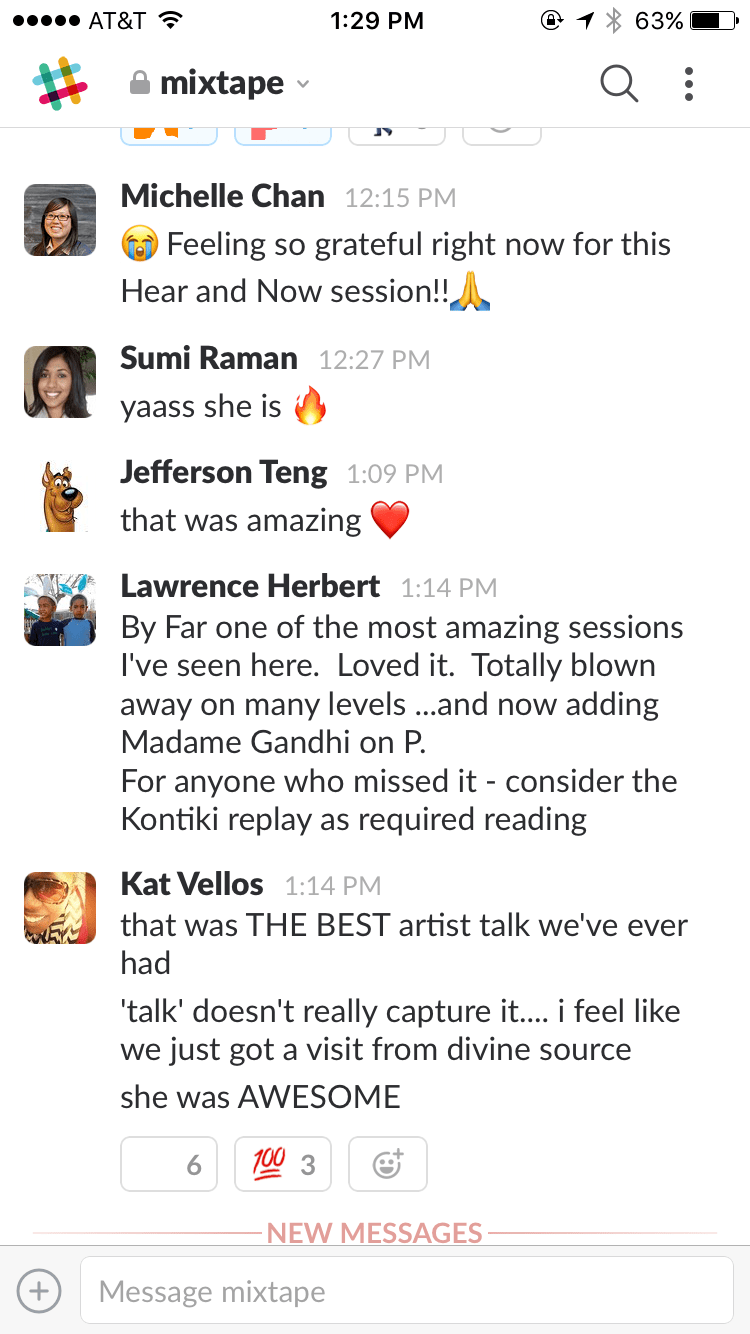Viewport: 750px width, 1334px height.
Task: Toggle the reaction with count 6
Action: point(169,1164)
